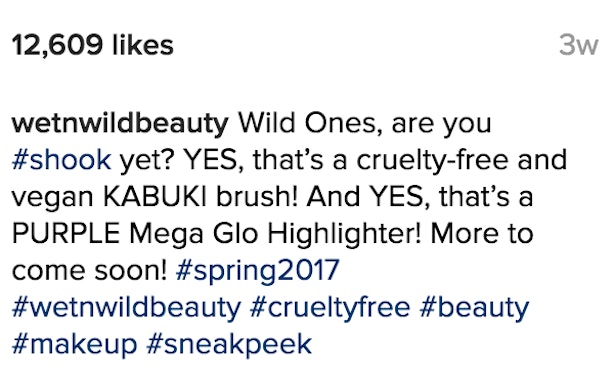Click "yet?" after the #shook hashtag

pyautogui.click(x=147, y=161)
